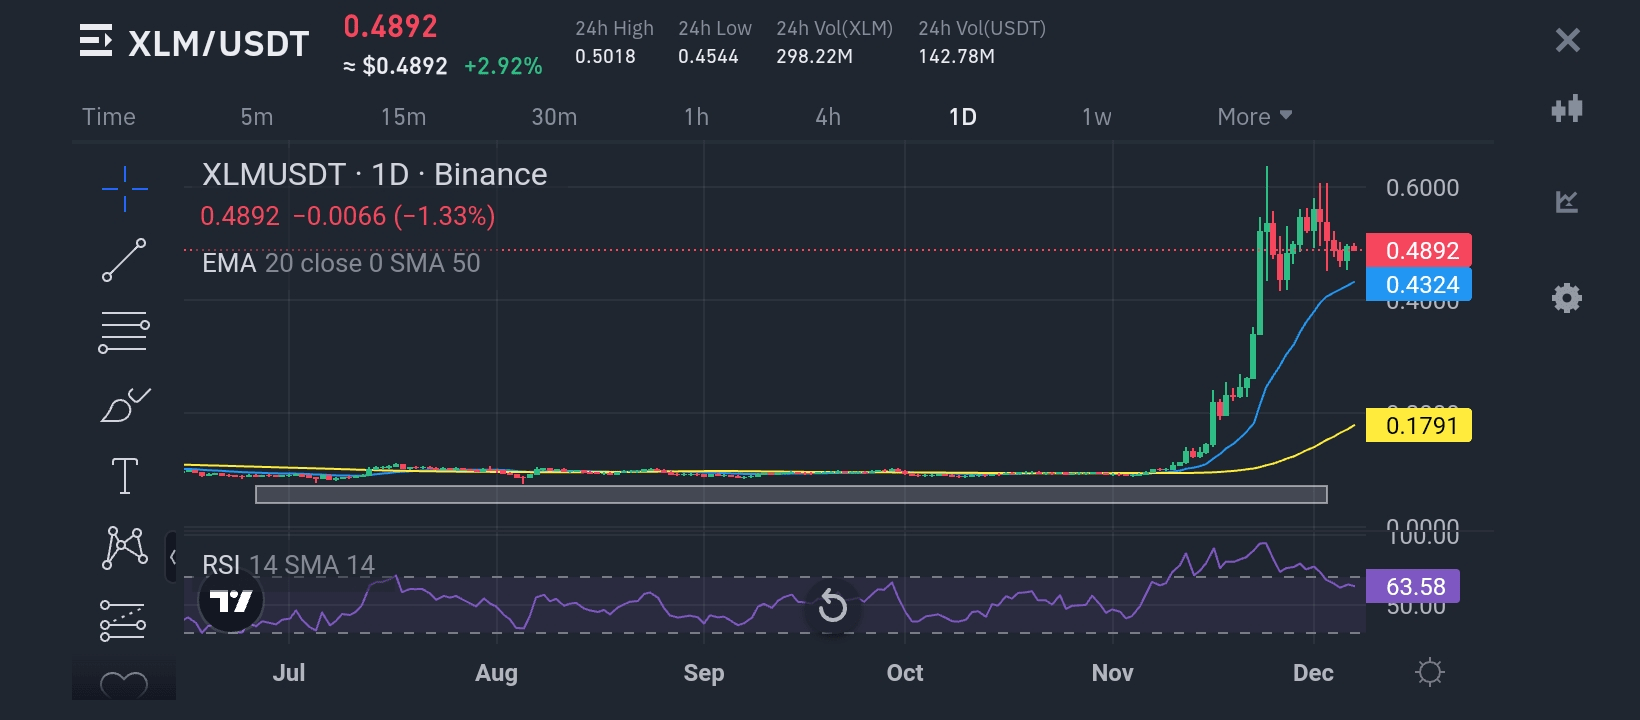Image resolution: width=1640 pixels, height=720 pixels.
Task: Choose the text annotation tool
Action: click(125, 476)
